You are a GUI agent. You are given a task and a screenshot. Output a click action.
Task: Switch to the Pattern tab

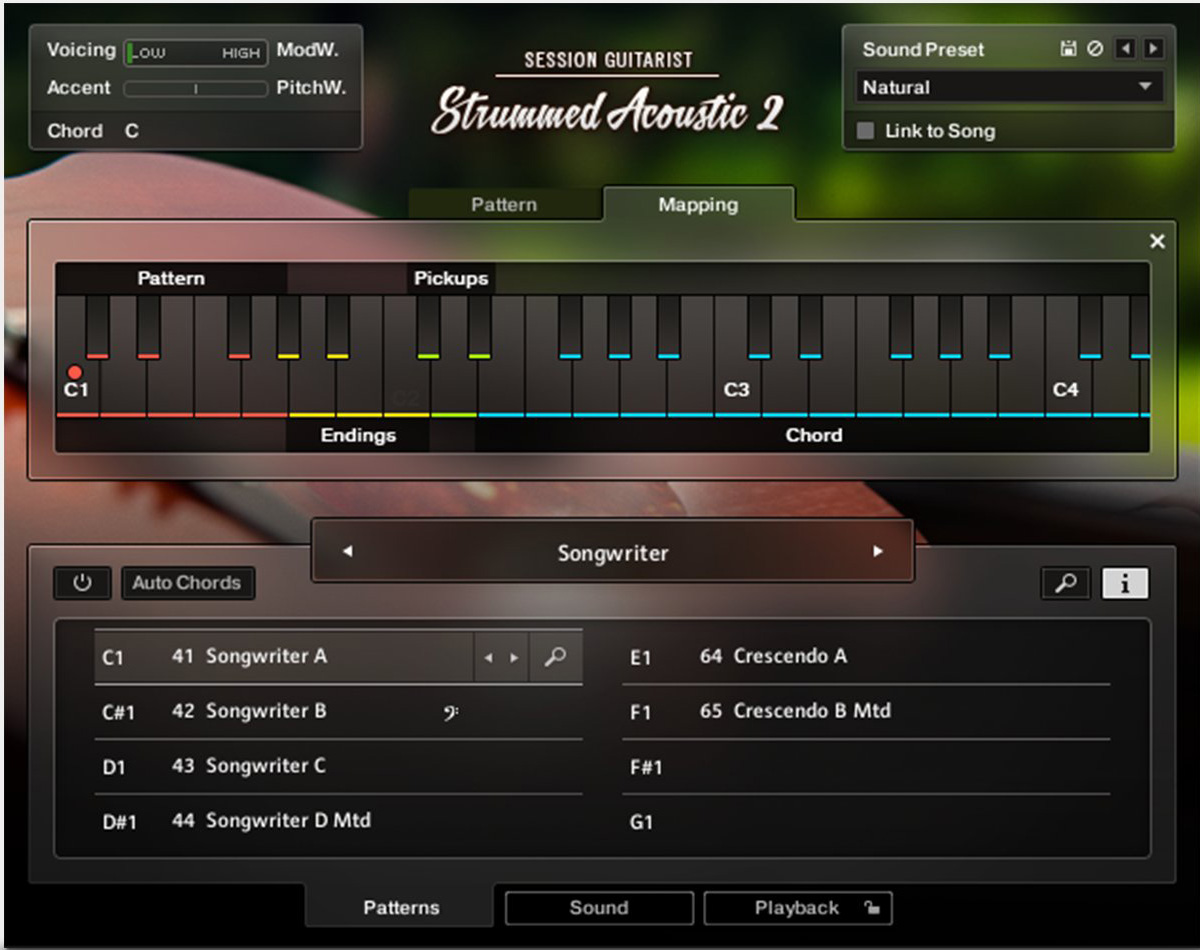tap(504, 204)
